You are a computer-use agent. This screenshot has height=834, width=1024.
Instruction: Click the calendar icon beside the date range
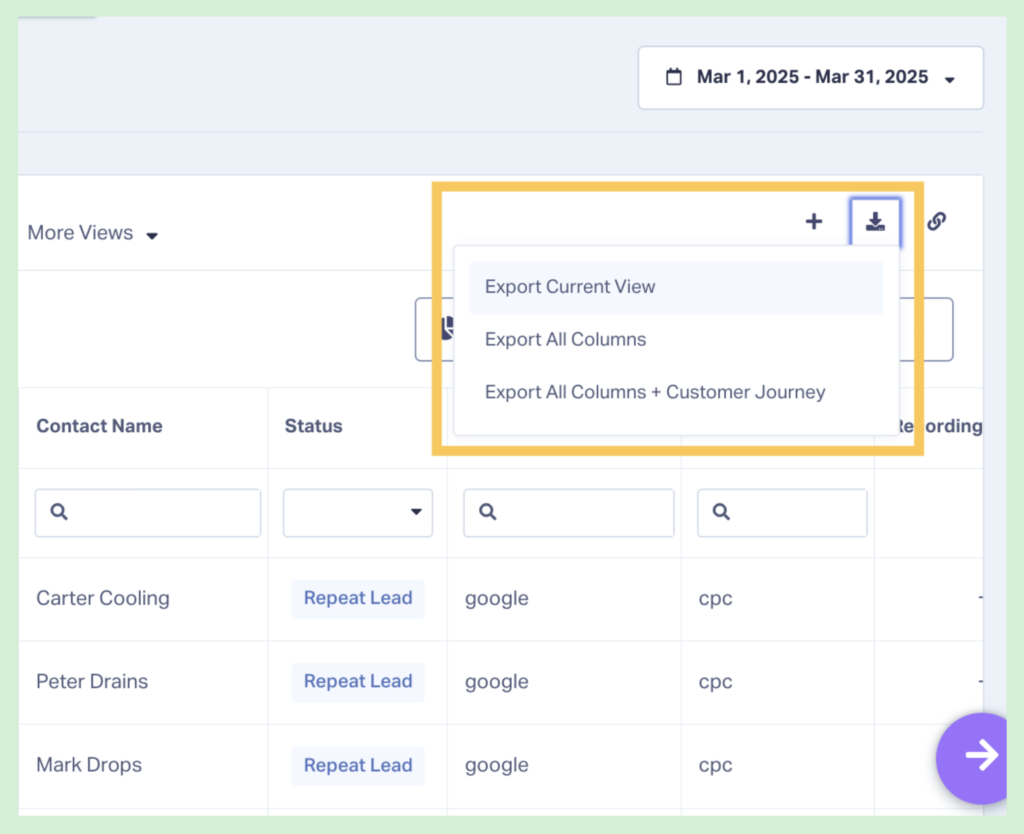675,77
